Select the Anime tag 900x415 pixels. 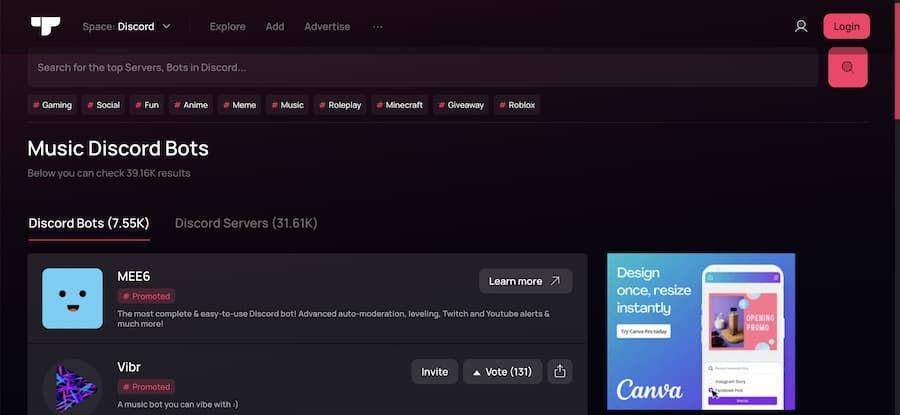click(x=191, y=105)
